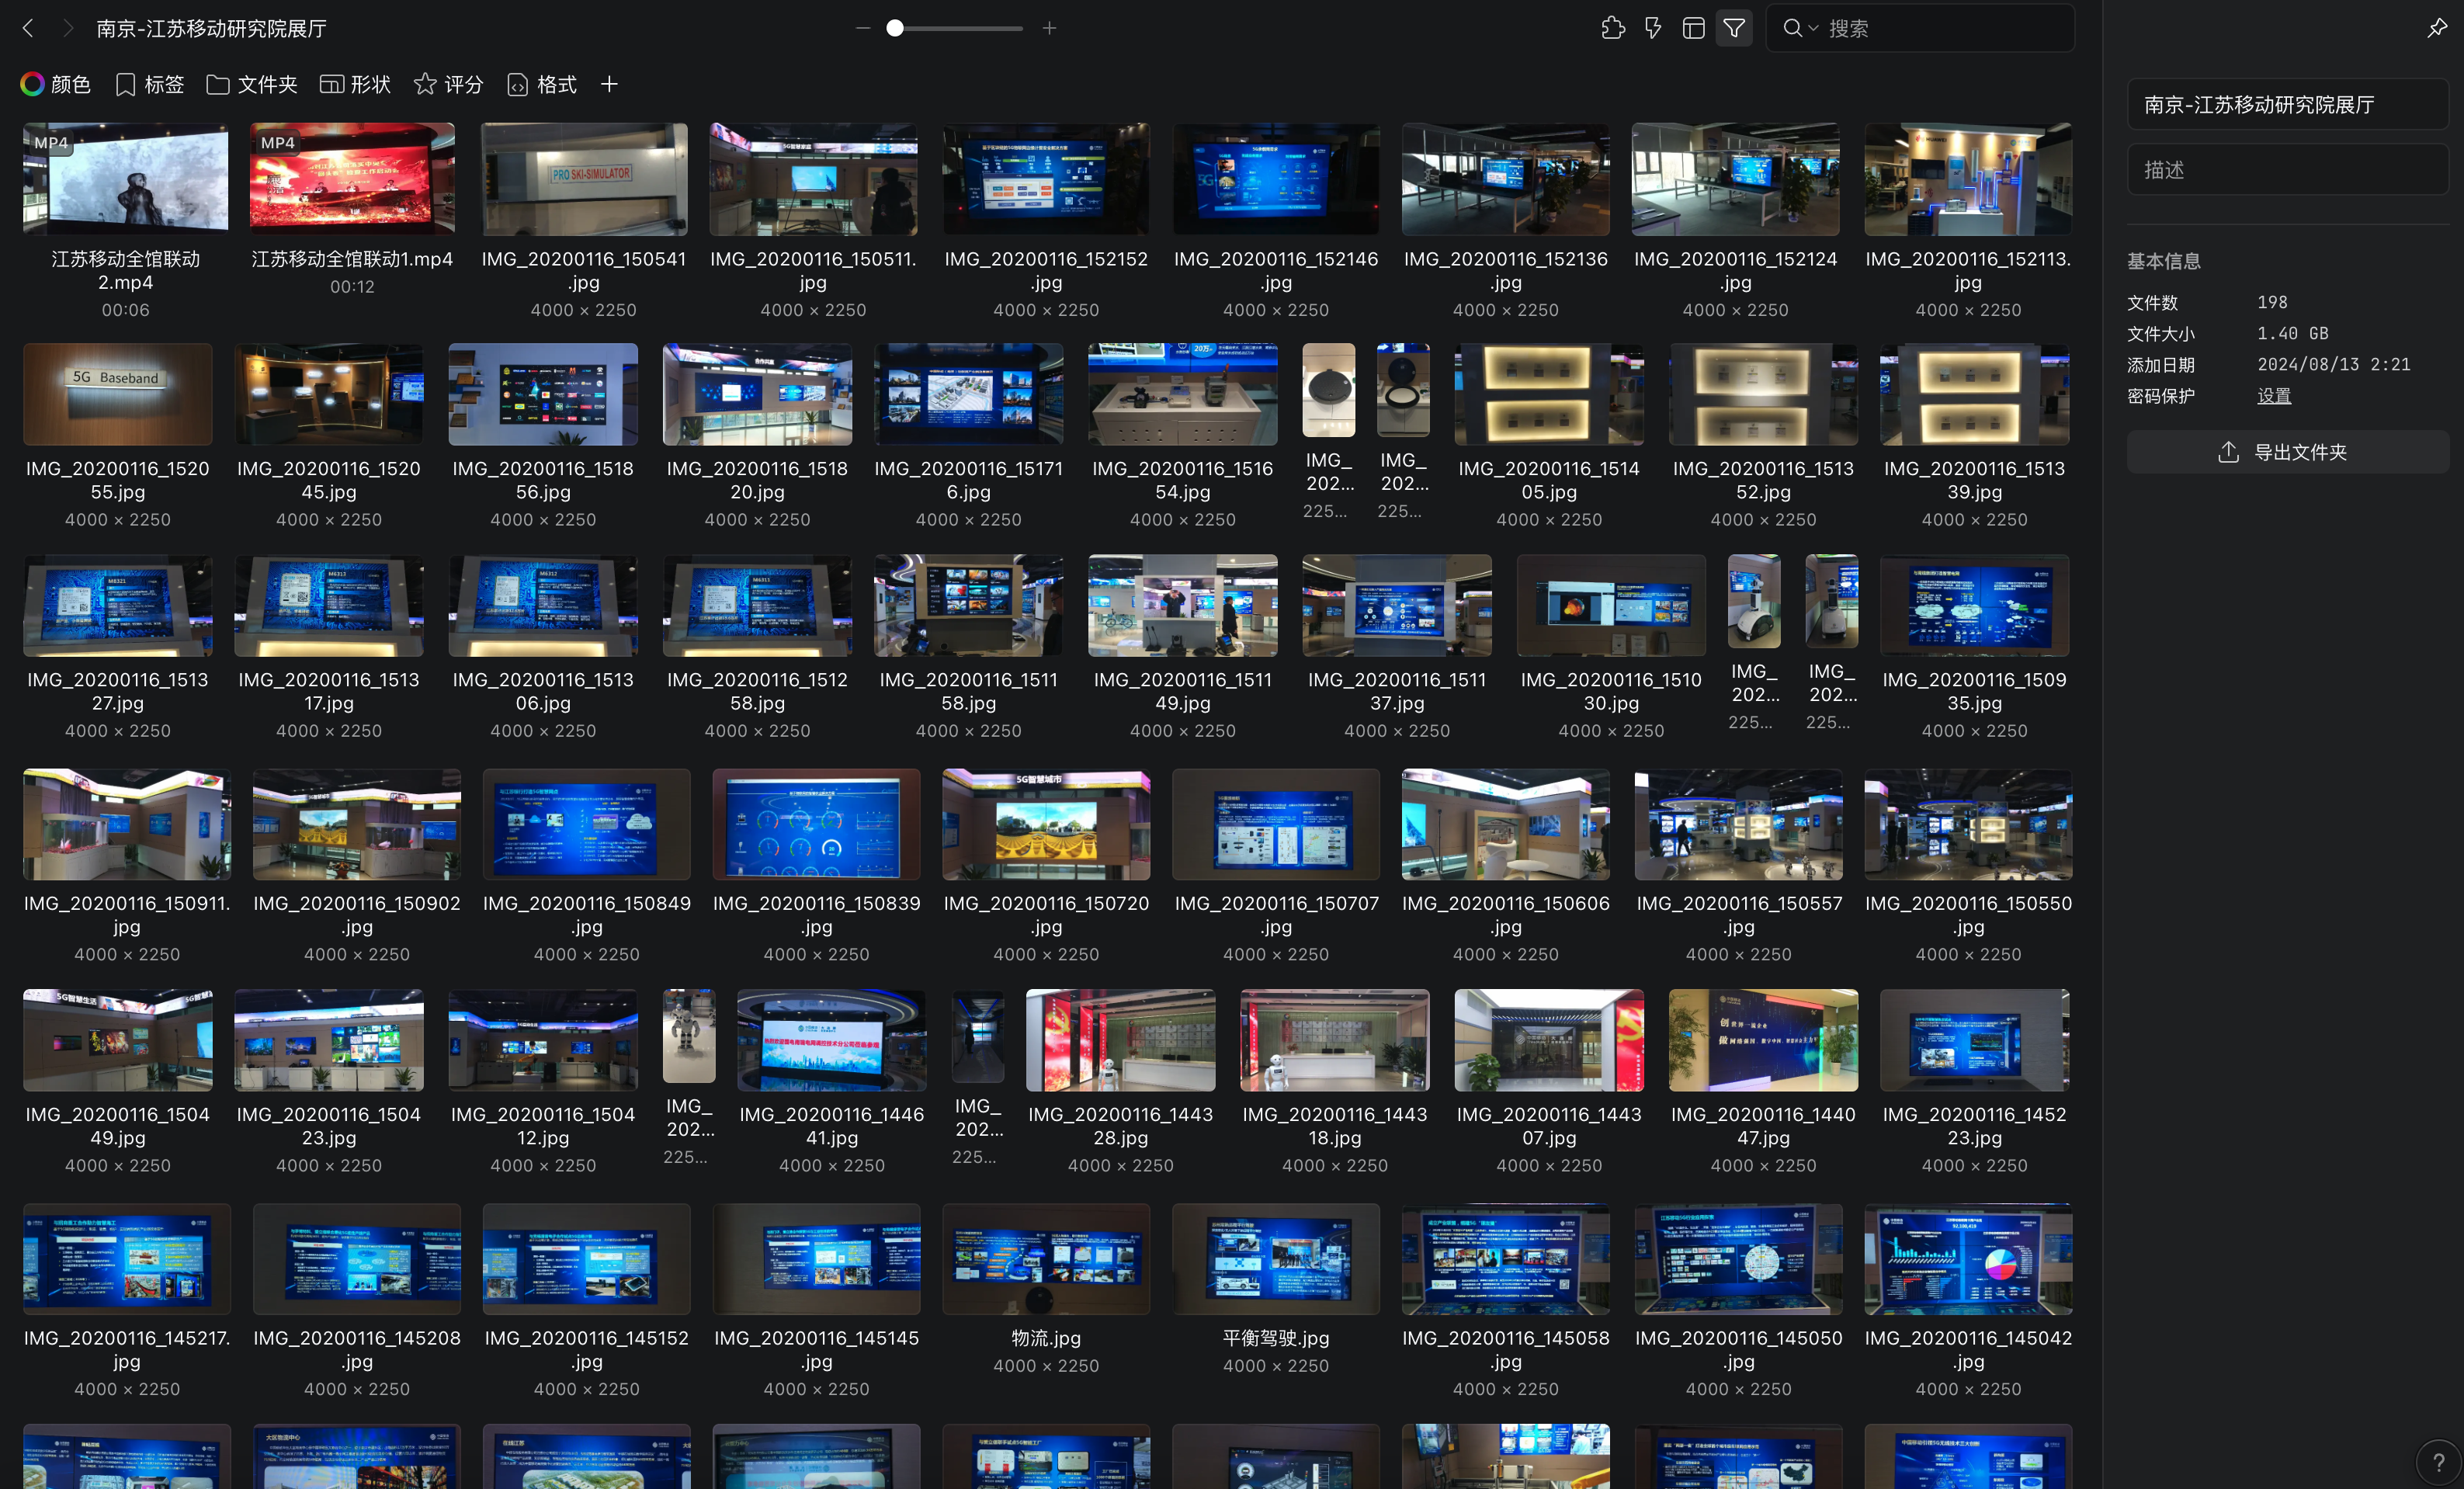Add a new filter with plus icon
The height and width of the screenshot is (1489, 2464).
[609, 84]
